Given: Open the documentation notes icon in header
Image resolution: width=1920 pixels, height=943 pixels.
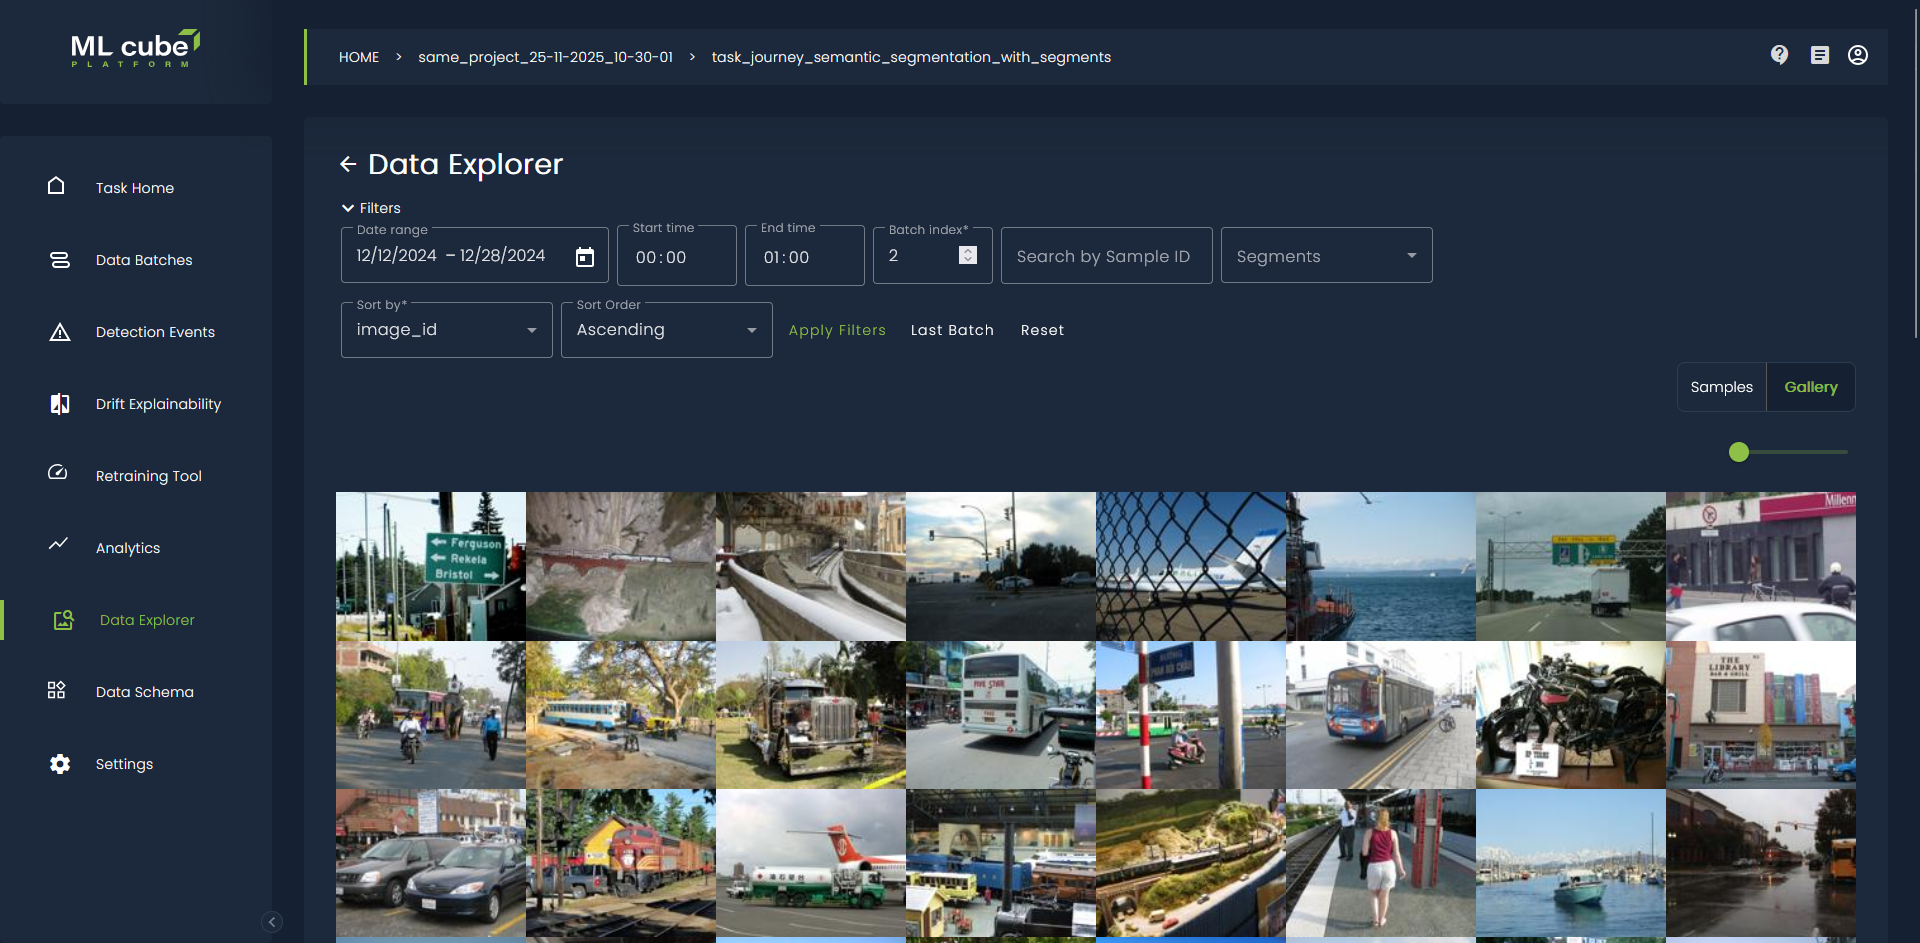Looking at the screenshot, I should [x=1819, y=55].
